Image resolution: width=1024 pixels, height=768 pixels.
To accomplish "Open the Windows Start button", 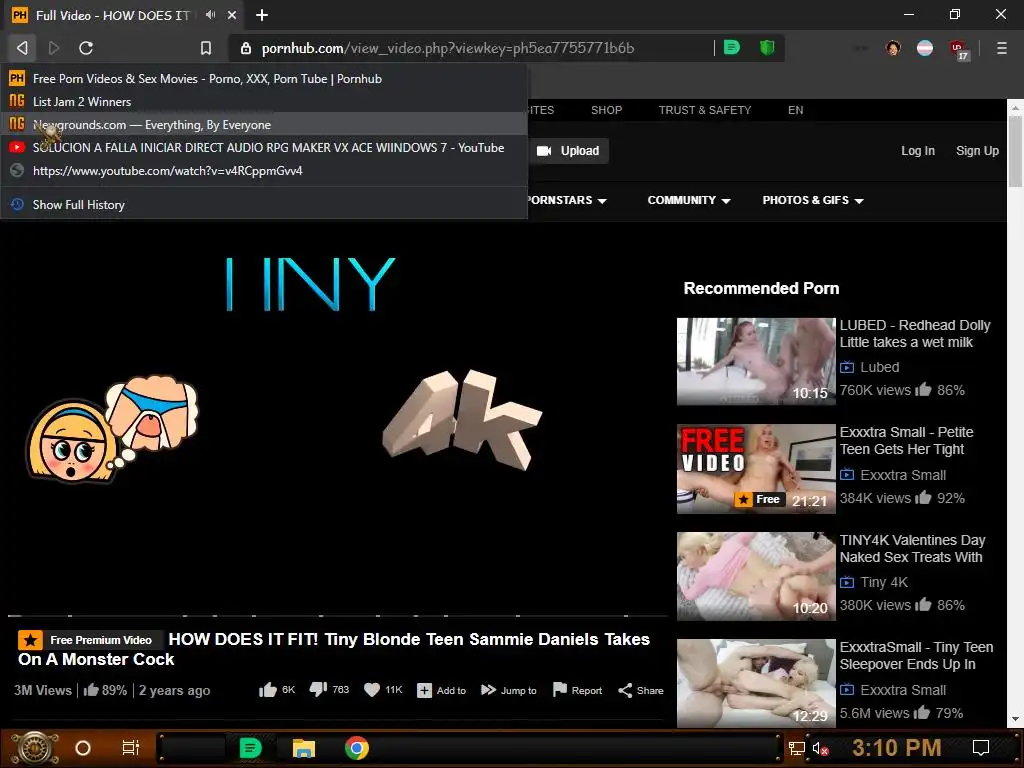I will coord(33,748).
